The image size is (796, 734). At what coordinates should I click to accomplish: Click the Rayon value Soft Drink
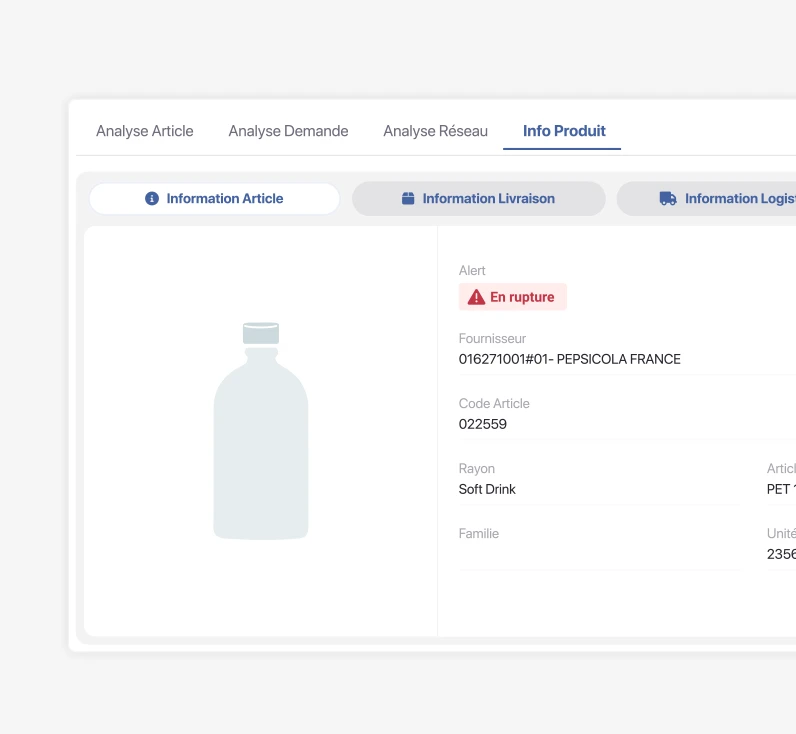click(487, 489)
